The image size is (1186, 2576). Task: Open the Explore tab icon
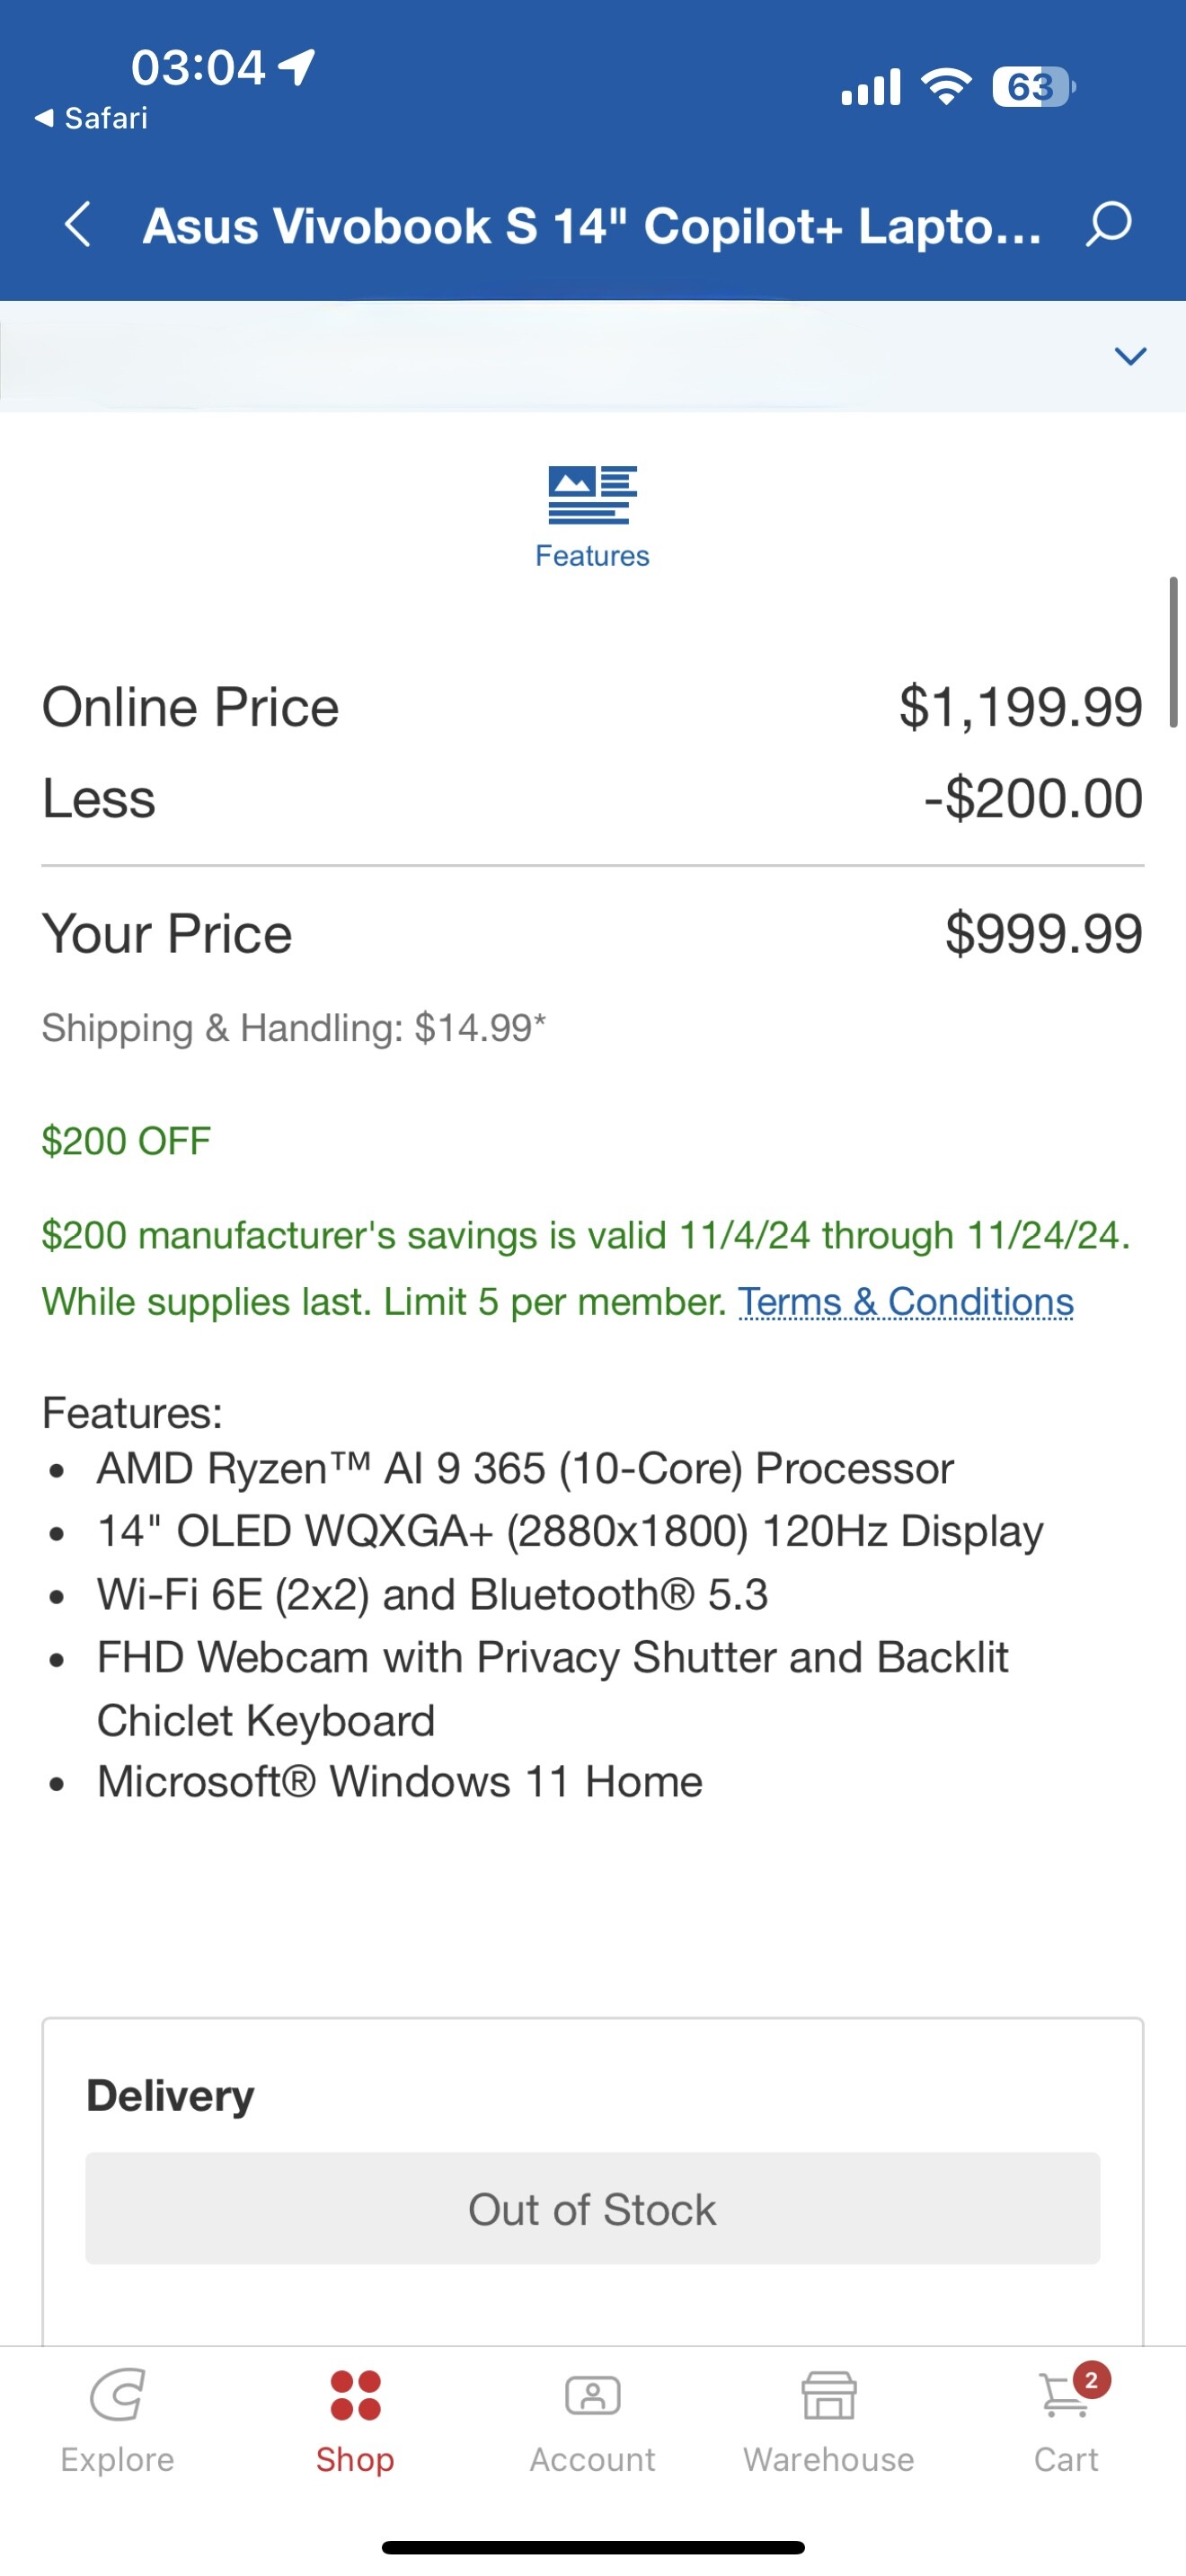click(117, 2396)
